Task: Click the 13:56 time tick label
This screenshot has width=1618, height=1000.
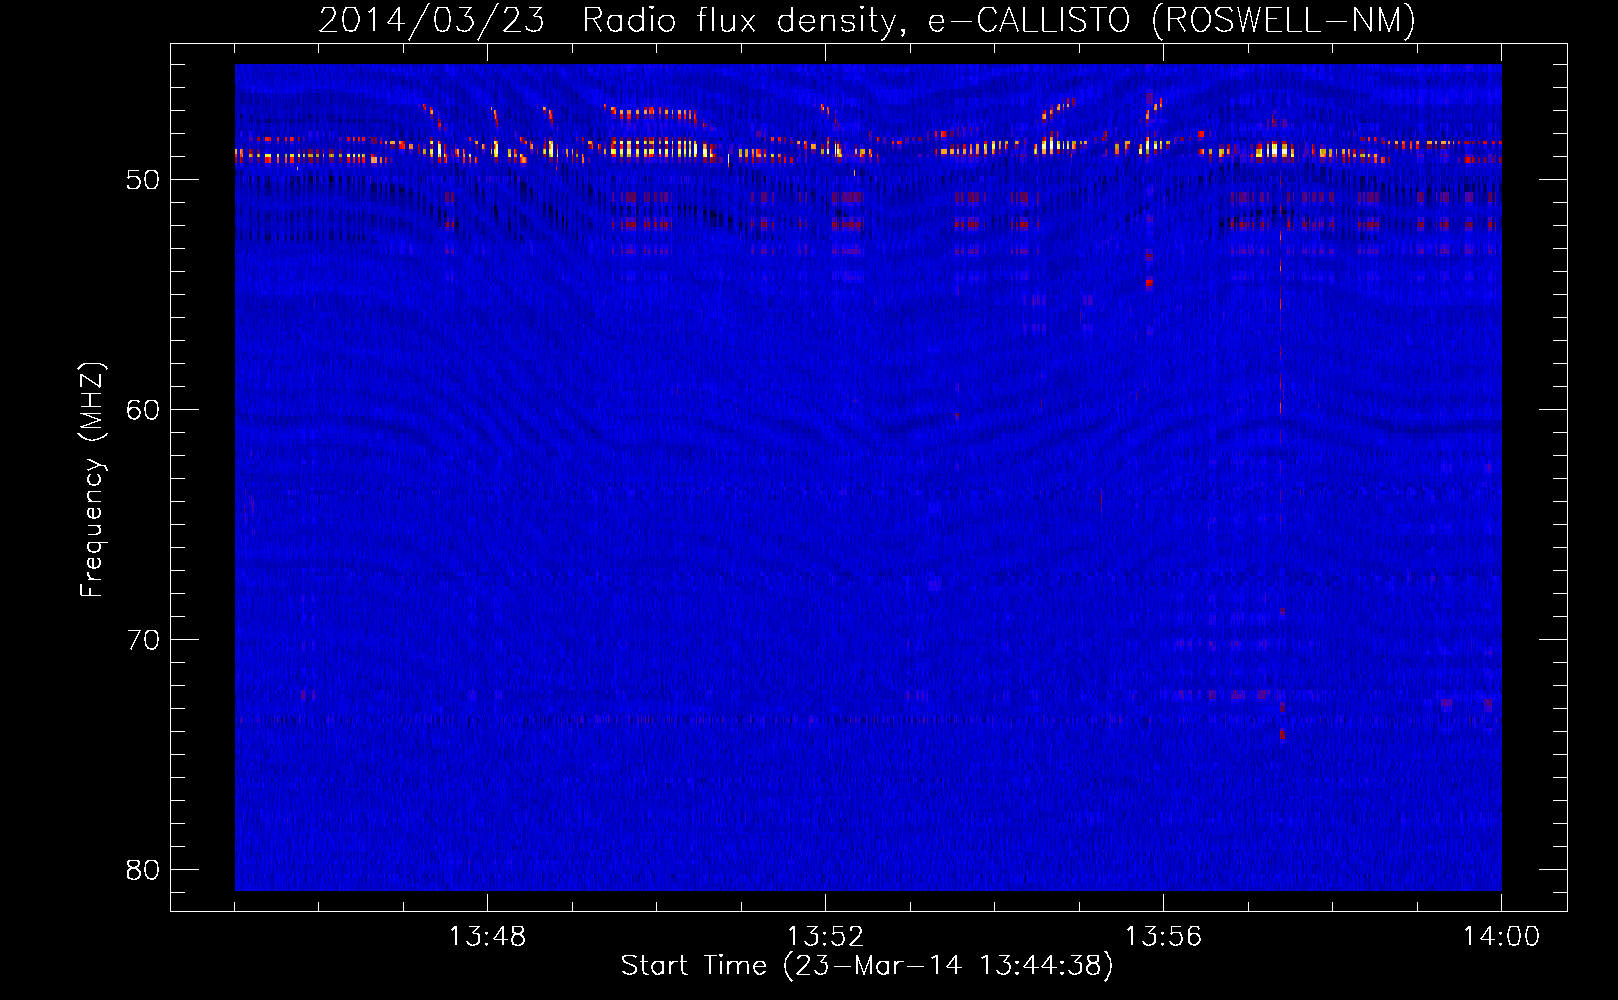Action: pos(1163,937)
